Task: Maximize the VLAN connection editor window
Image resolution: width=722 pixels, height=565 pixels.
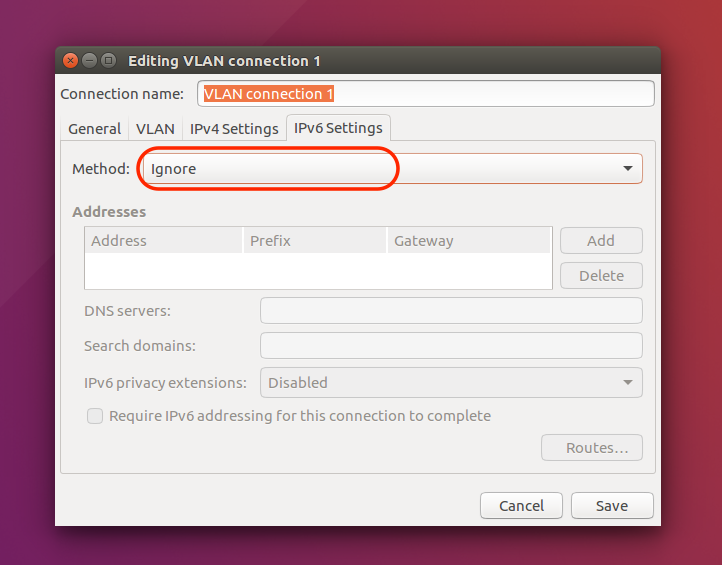Action: [x=109, y=60]
